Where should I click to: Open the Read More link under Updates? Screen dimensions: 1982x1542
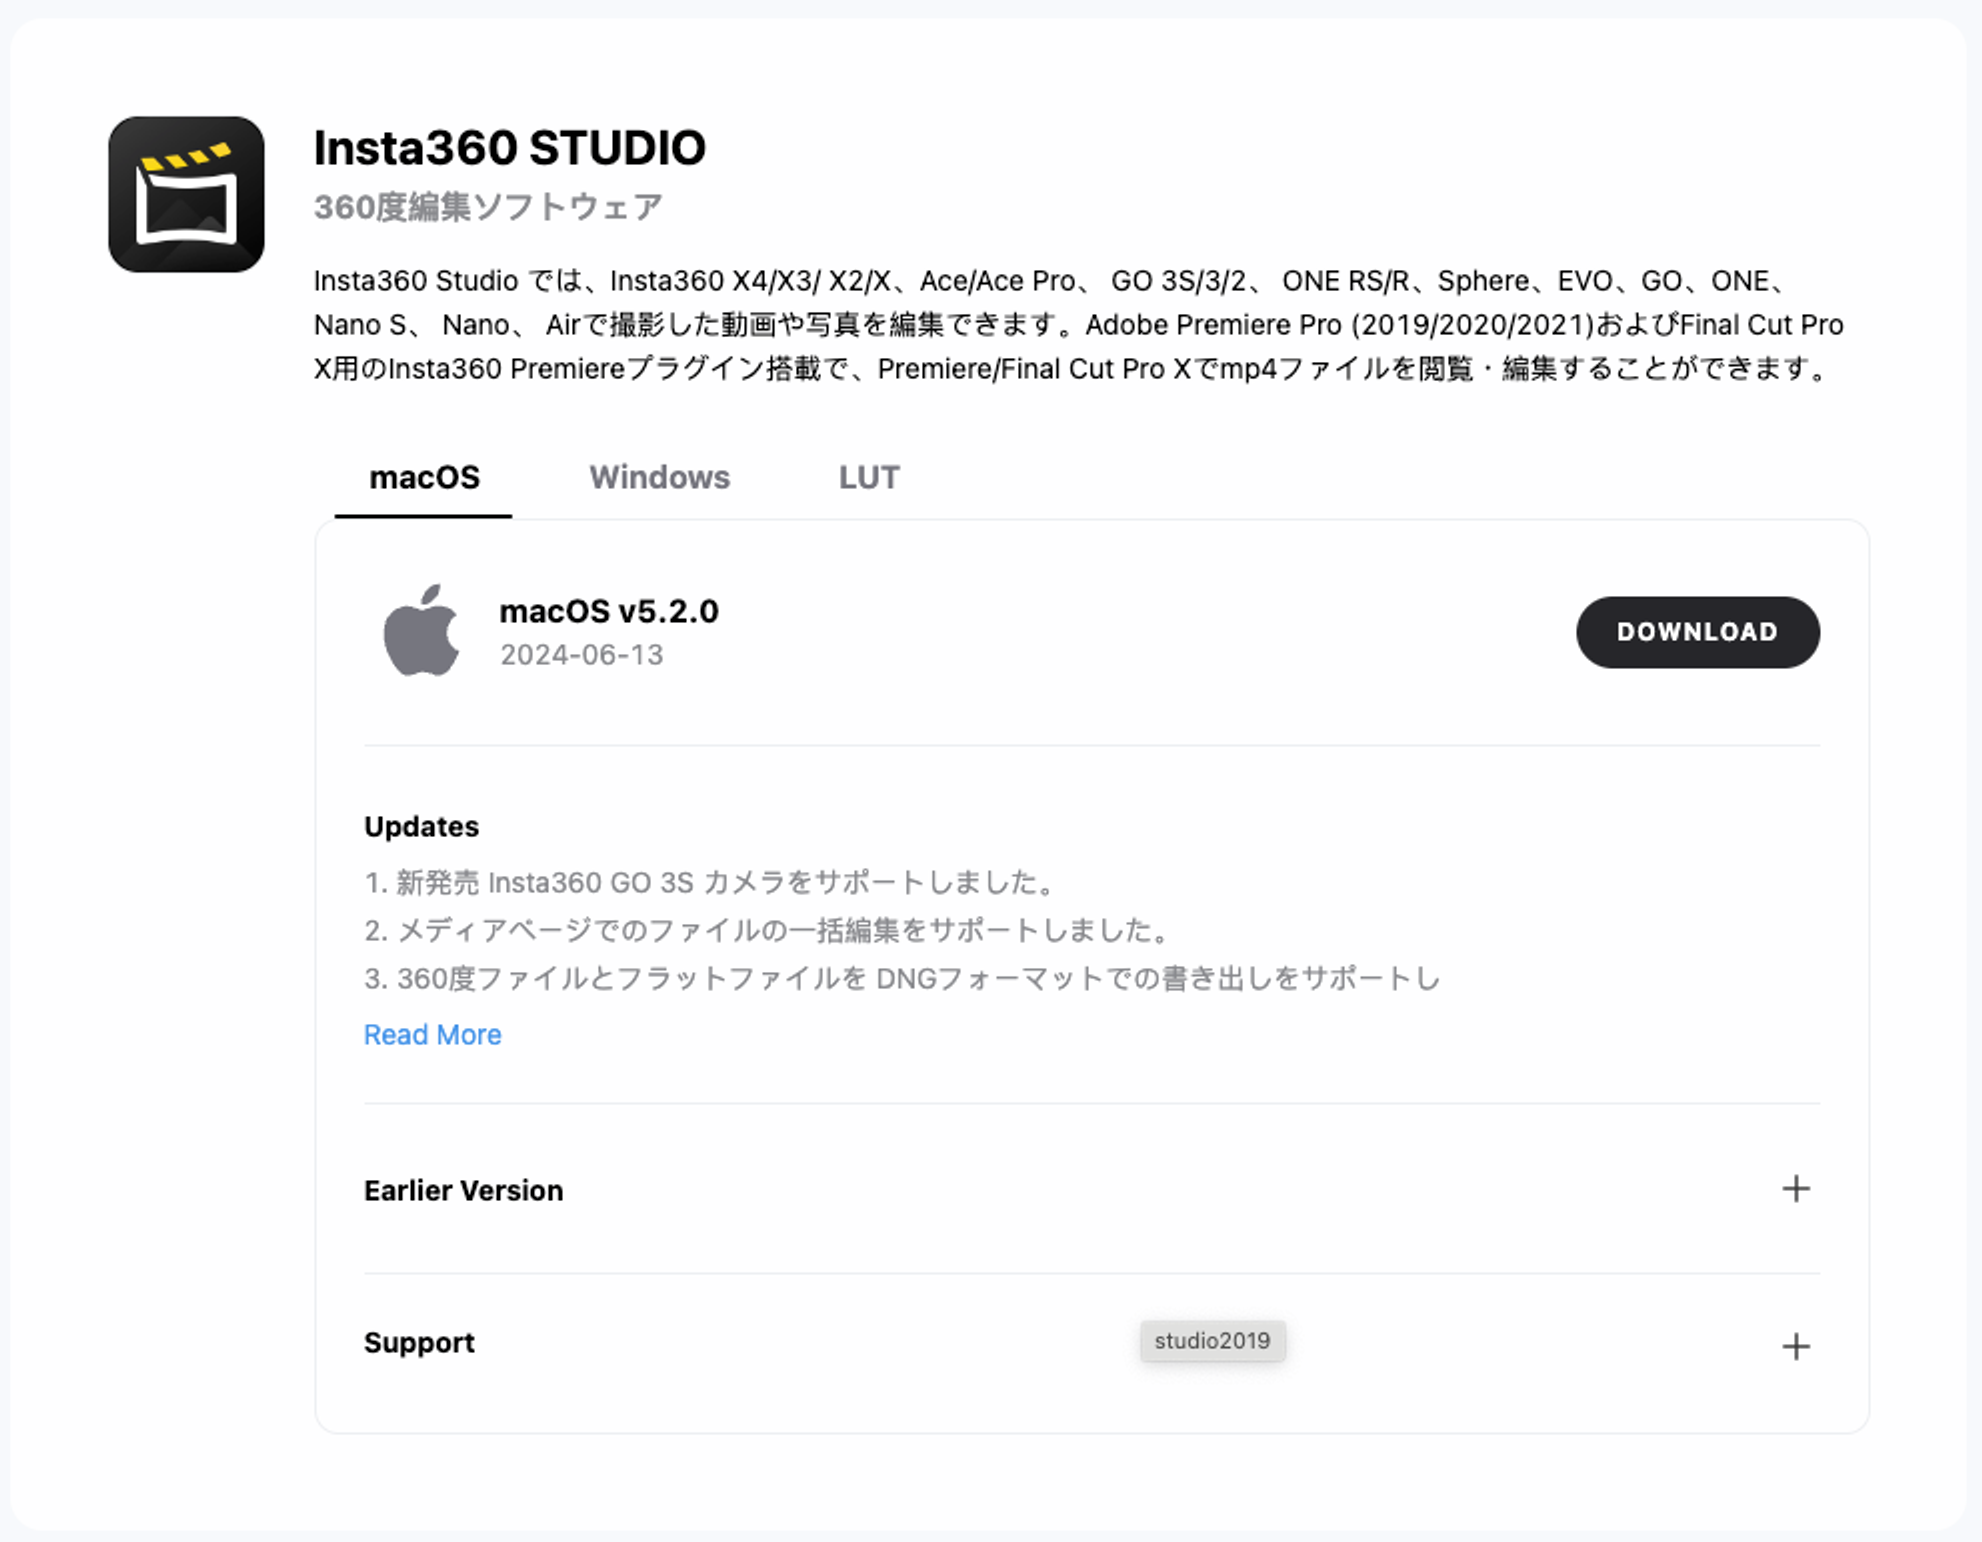click(x=432, y=1034)
